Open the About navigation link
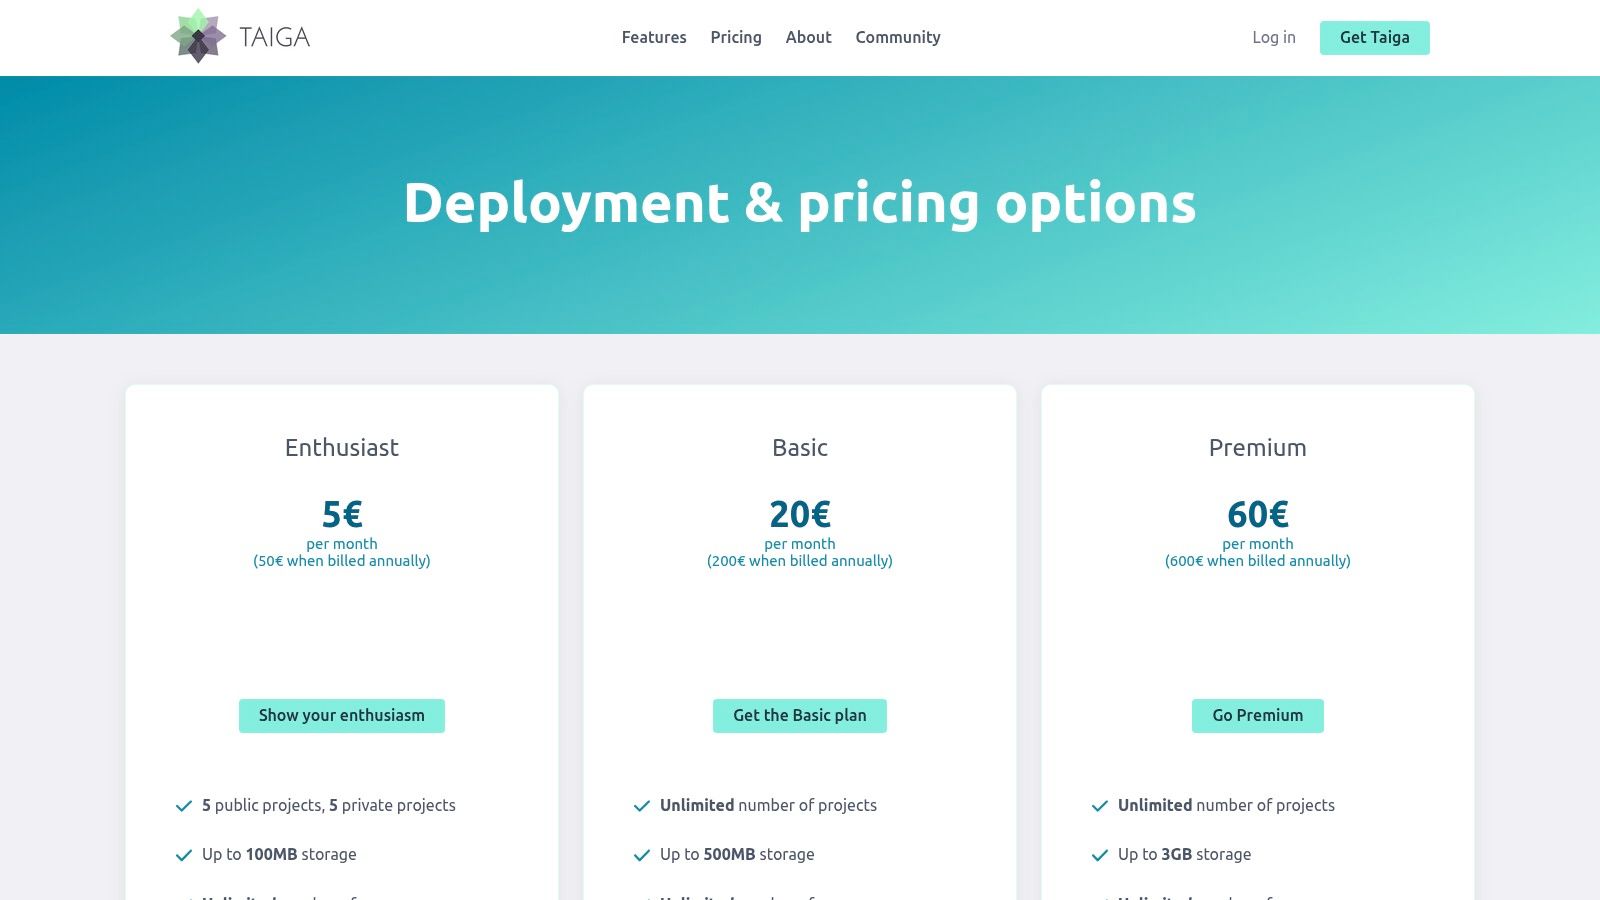Screen dimensions: 1600x900 tap(808, 37)
